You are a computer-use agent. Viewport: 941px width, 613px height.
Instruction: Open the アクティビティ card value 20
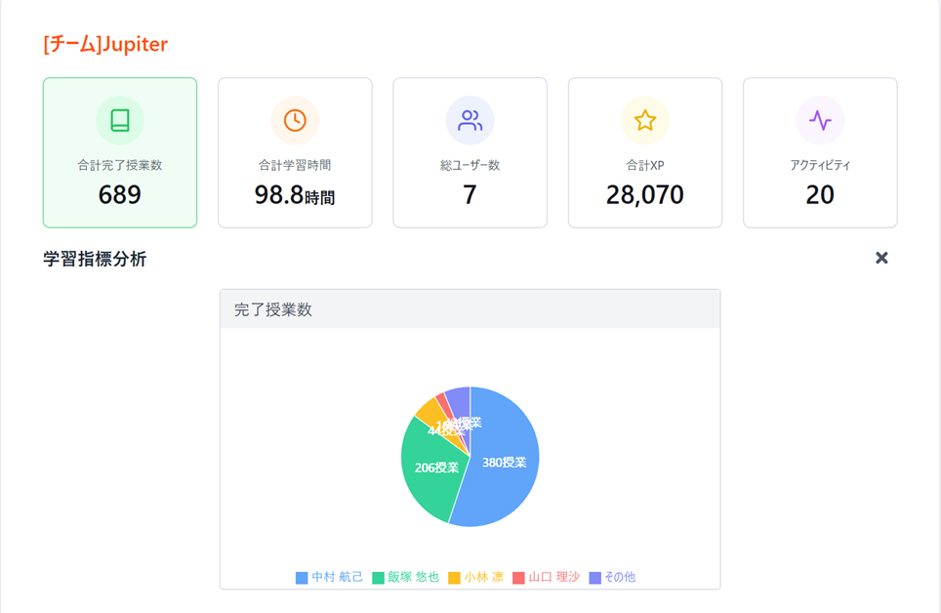click(820, 195)
